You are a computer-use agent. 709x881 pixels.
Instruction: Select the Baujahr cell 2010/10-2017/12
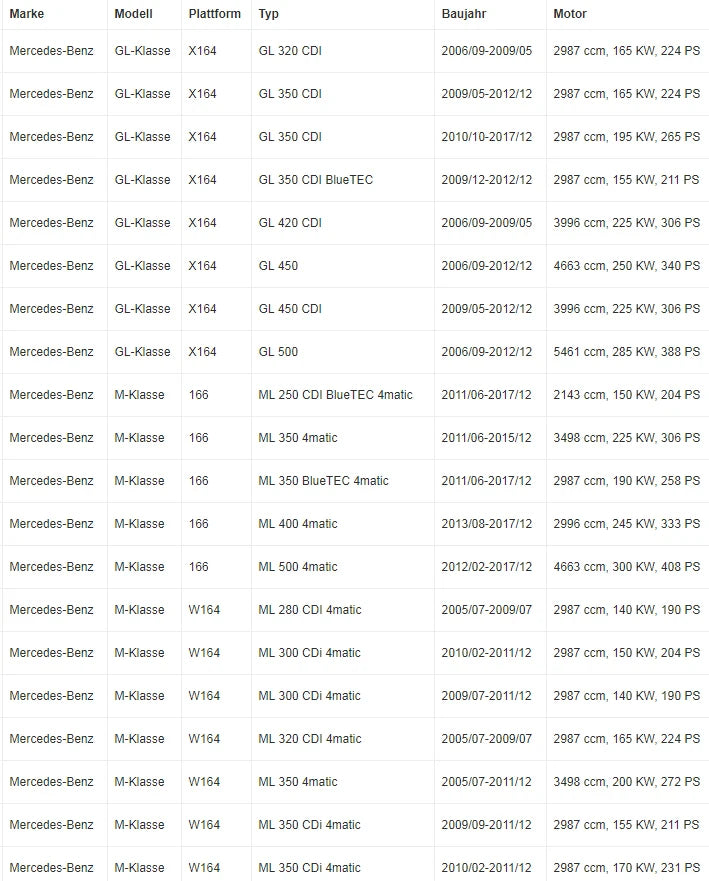[487, 137]
